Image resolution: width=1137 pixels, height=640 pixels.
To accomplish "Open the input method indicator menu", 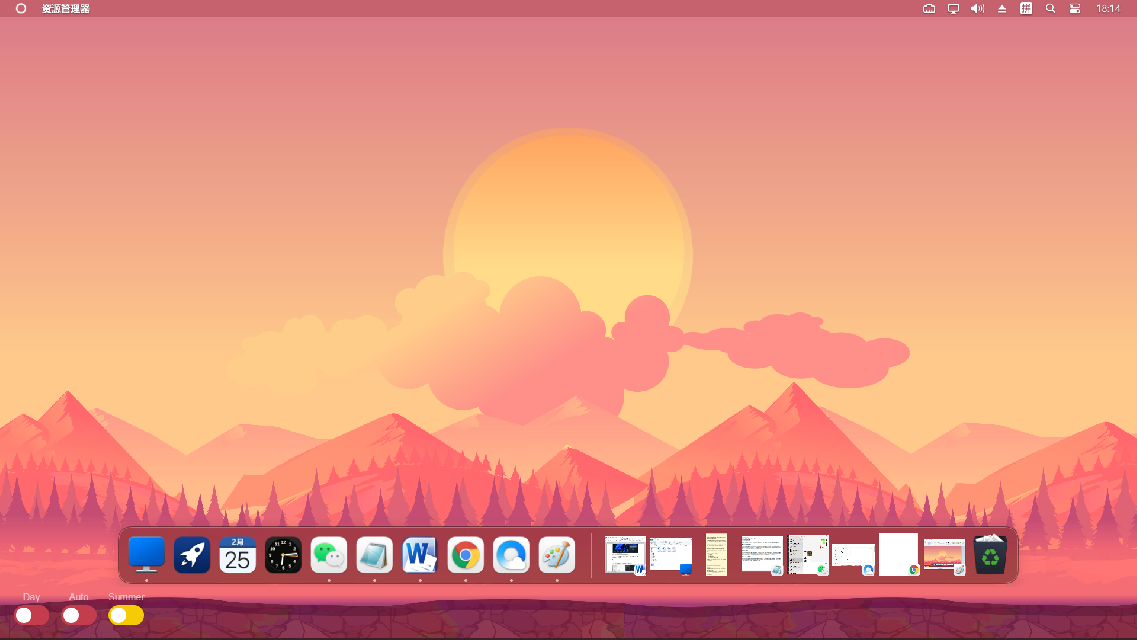I will pyautogui.click(x=1026, y=8).
